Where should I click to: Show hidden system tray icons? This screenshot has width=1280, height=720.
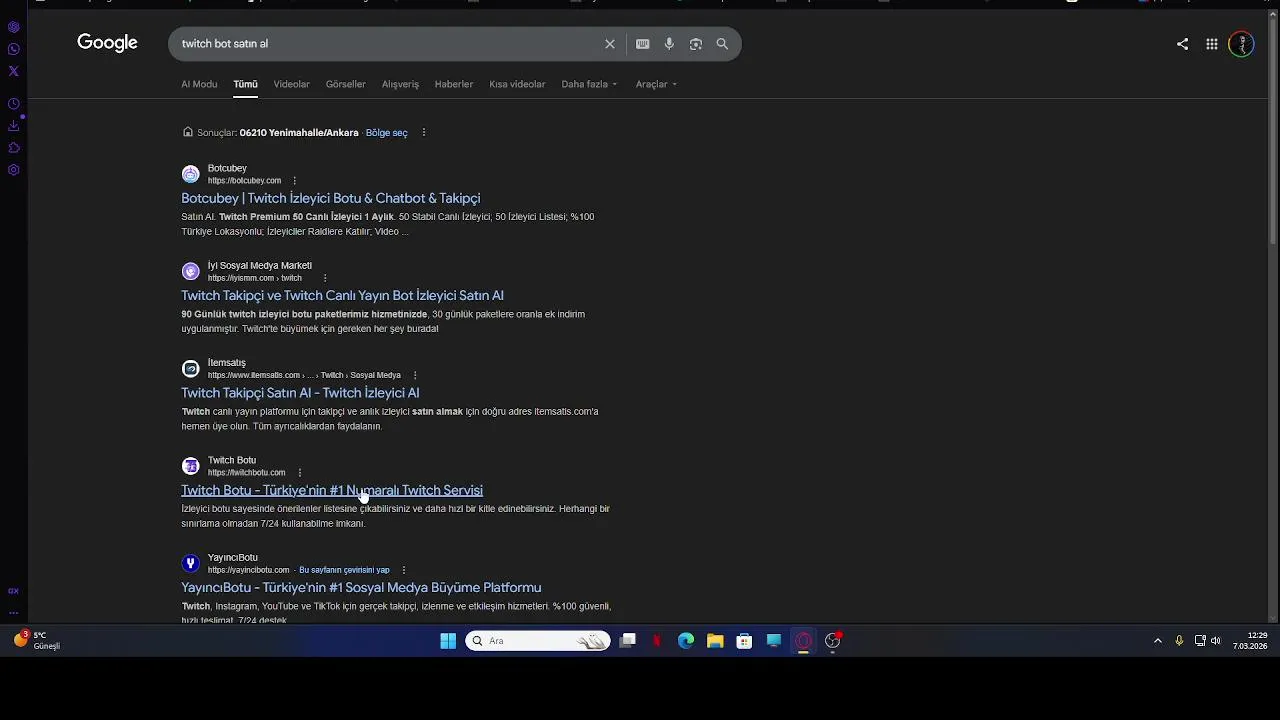[x=1158, y=641]
